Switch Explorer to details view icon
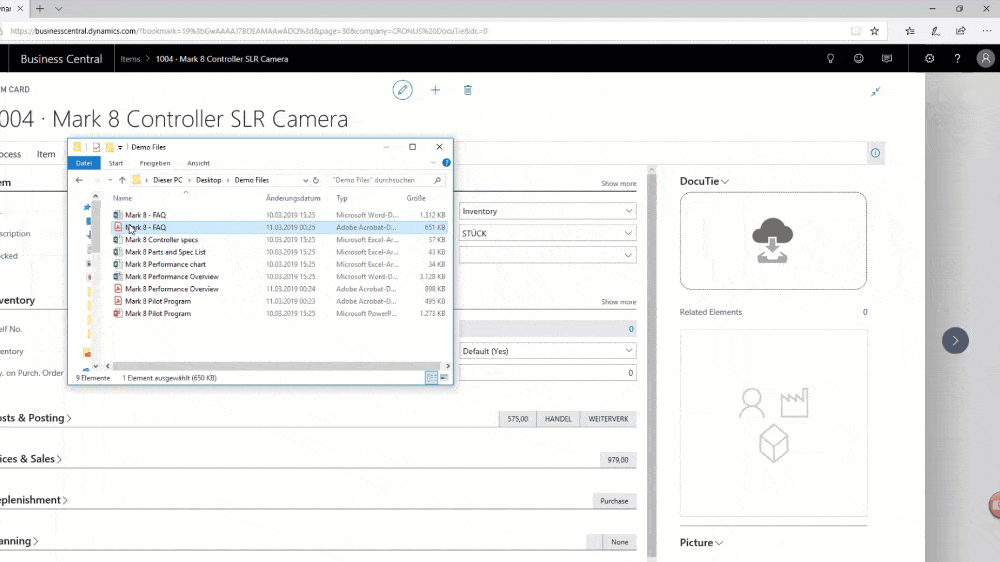Screen dimensions: 1000x562 point(432,378)
